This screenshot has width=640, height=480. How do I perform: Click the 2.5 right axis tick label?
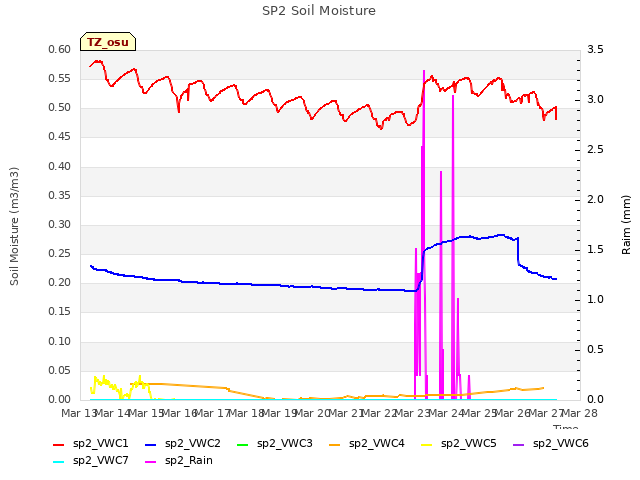click(x=596, y=149)
